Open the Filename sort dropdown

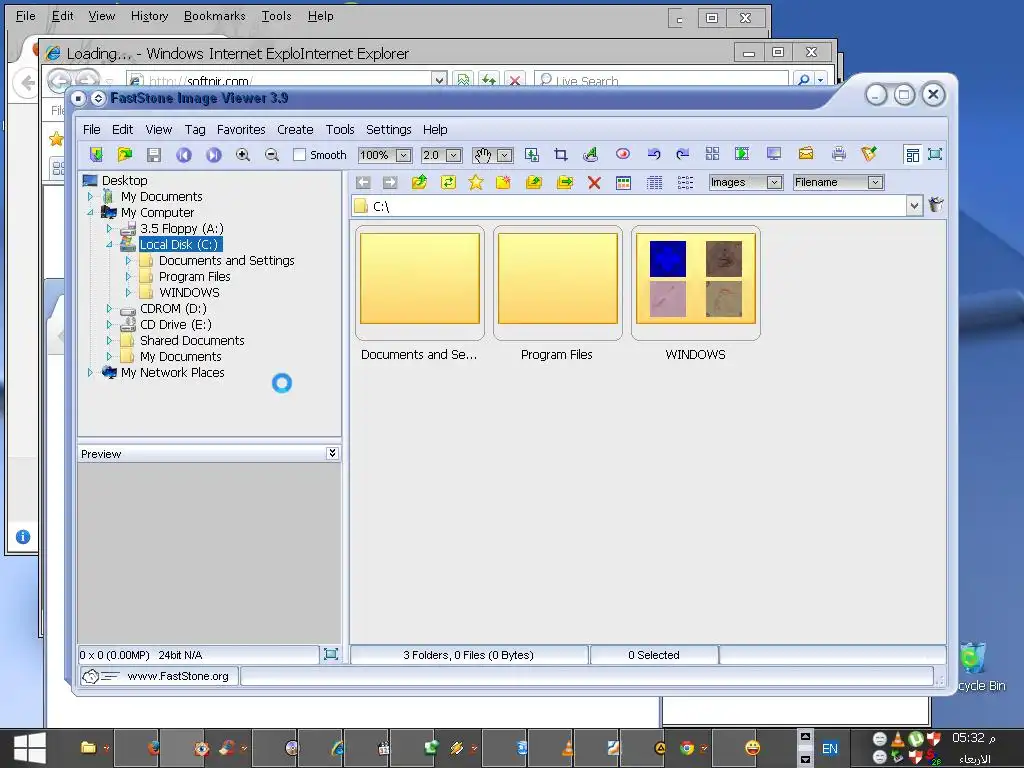(x=876, y=182)
